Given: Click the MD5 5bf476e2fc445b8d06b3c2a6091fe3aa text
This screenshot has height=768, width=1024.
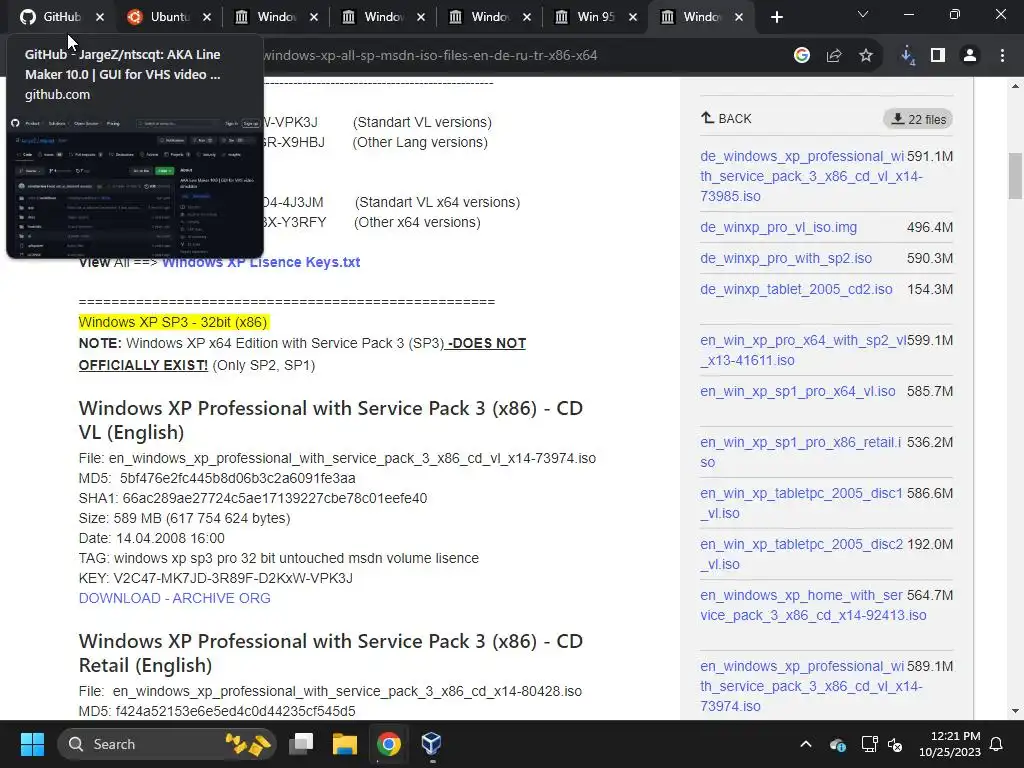Looking at the screenshot, I should tap(217, 478).
